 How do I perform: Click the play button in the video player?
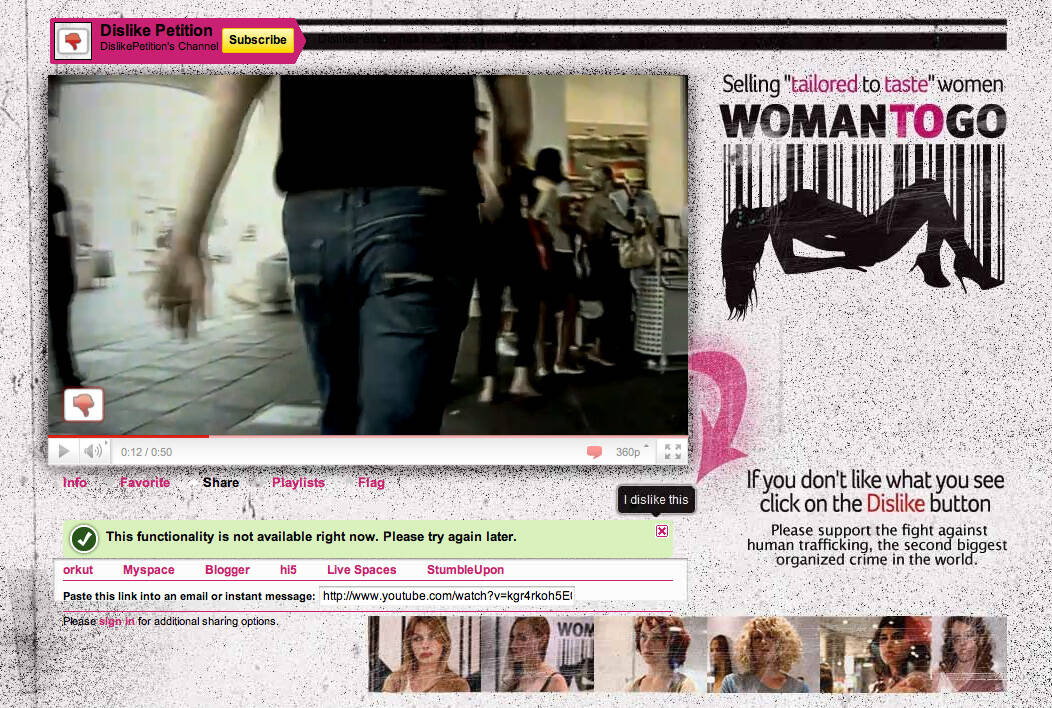[x=64, y=452]
